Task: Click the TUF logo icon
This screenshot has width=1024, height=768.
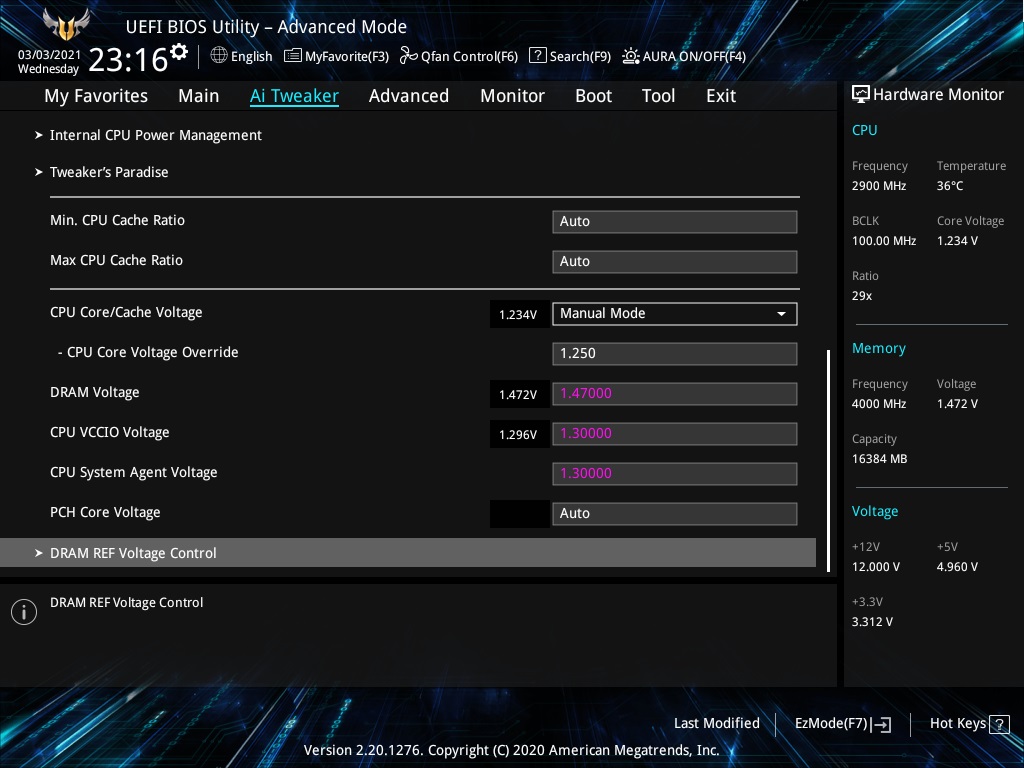Action: (x=65, y=25)
